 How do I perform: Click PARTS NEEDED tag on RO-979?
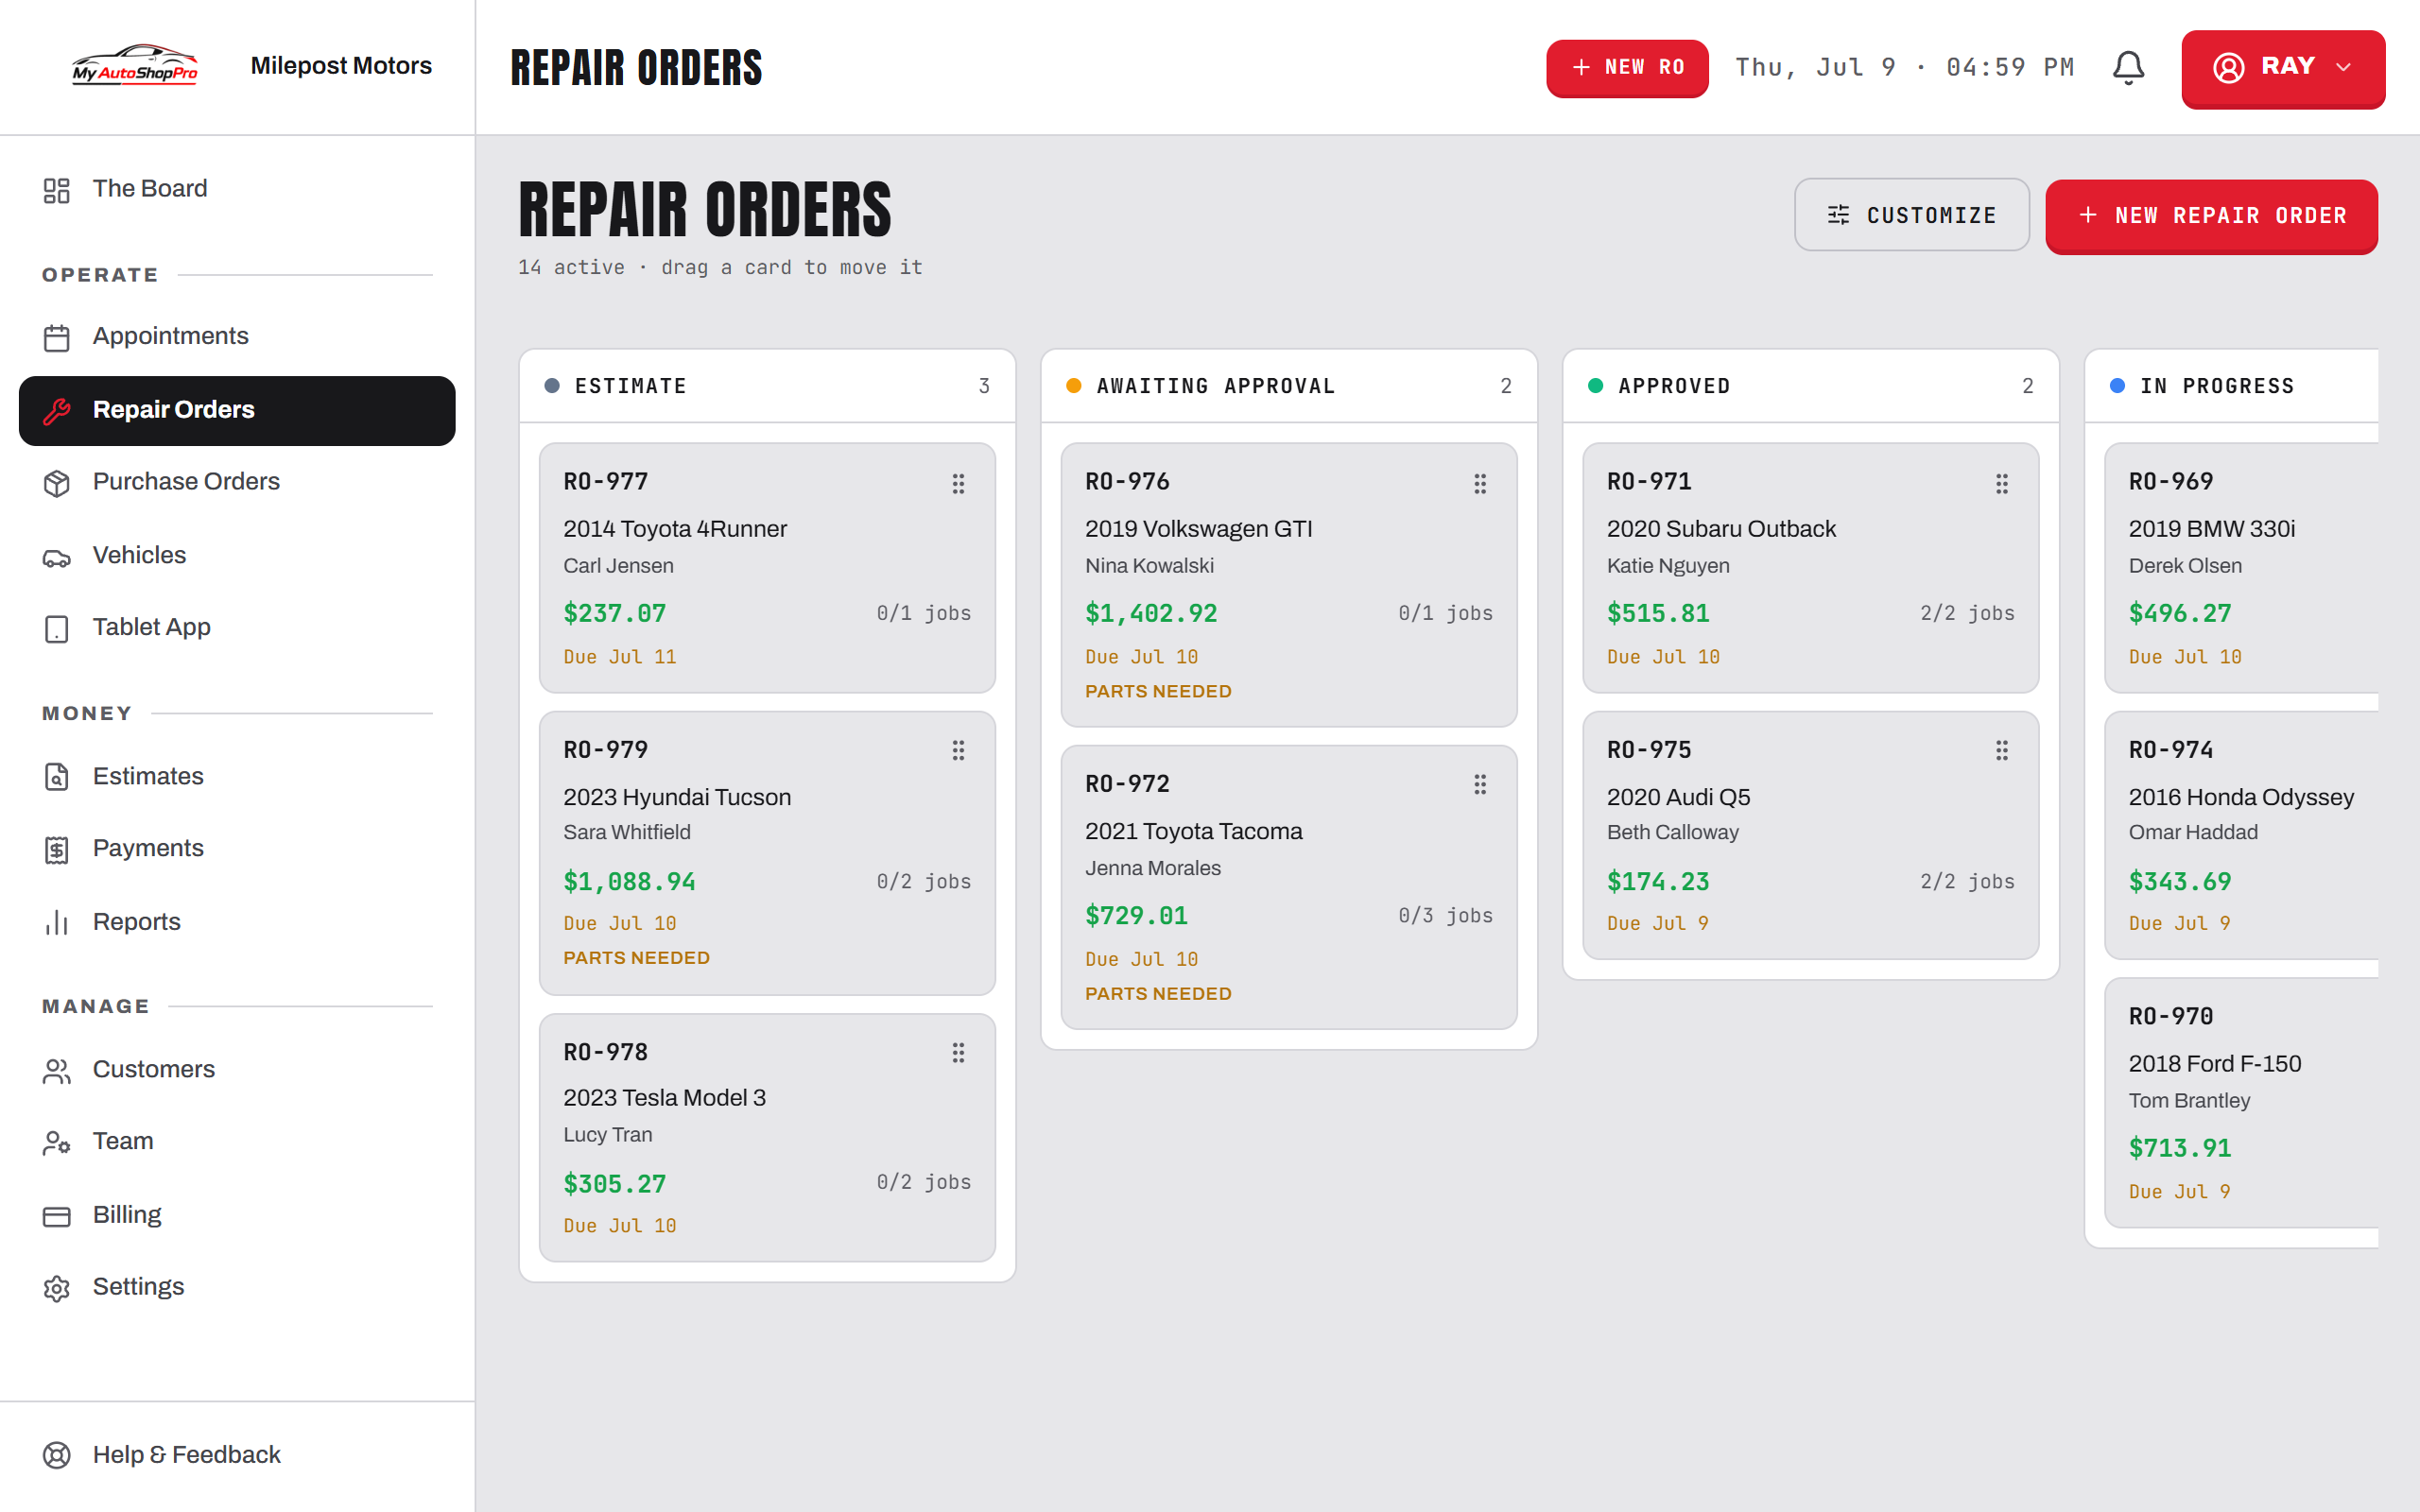pyautogui.click(x=636, y=958)
